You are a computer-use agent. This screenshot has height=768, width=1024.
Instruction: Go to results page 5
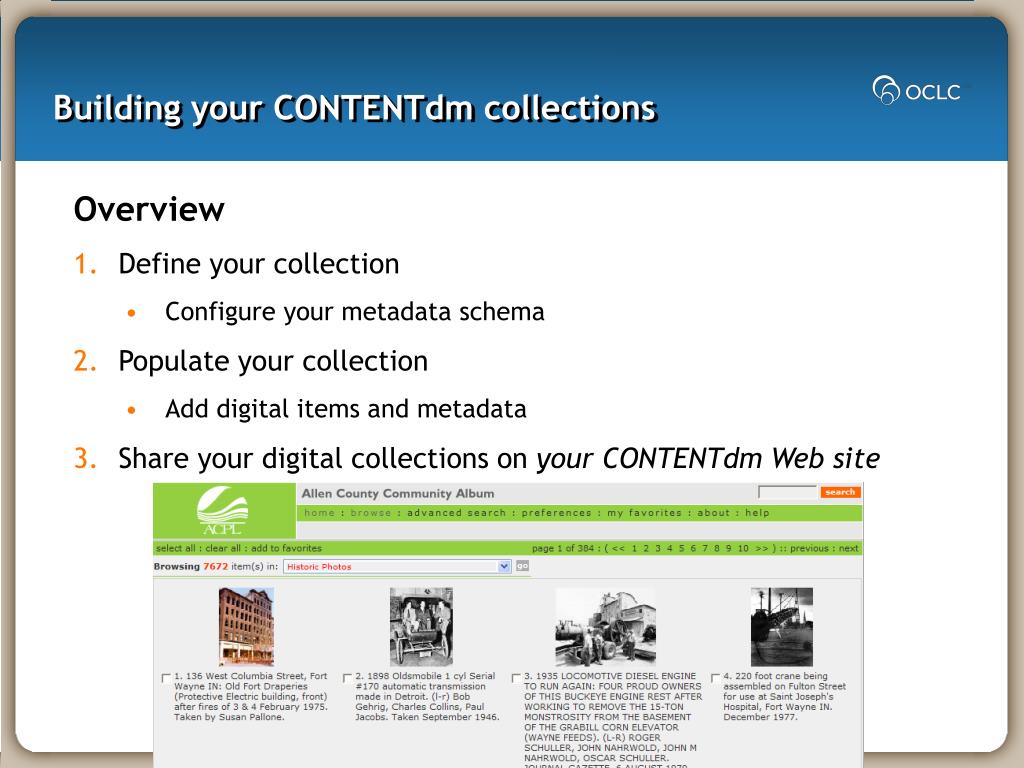[x=681, y=548]
